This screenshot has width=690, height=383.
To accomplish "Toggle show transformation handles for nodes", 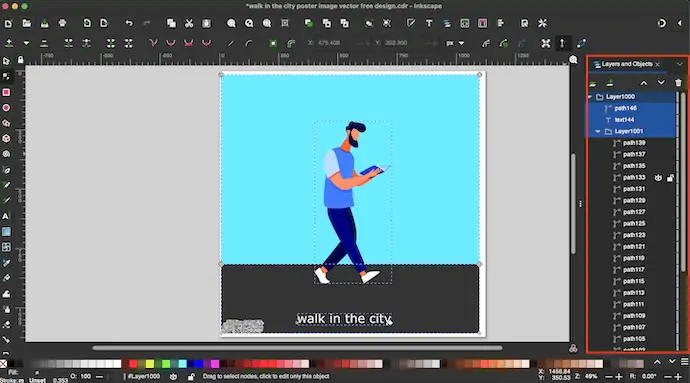I will coord(546,43).
